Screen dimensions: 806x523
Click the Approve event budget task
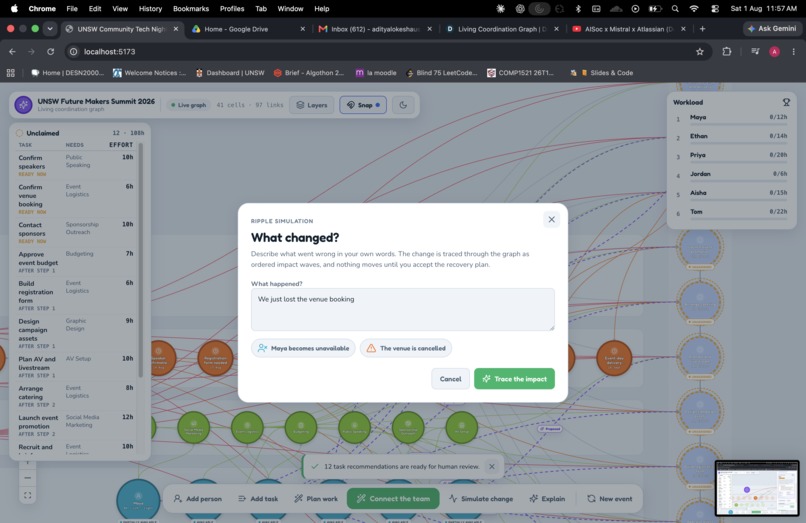point(76,262)
